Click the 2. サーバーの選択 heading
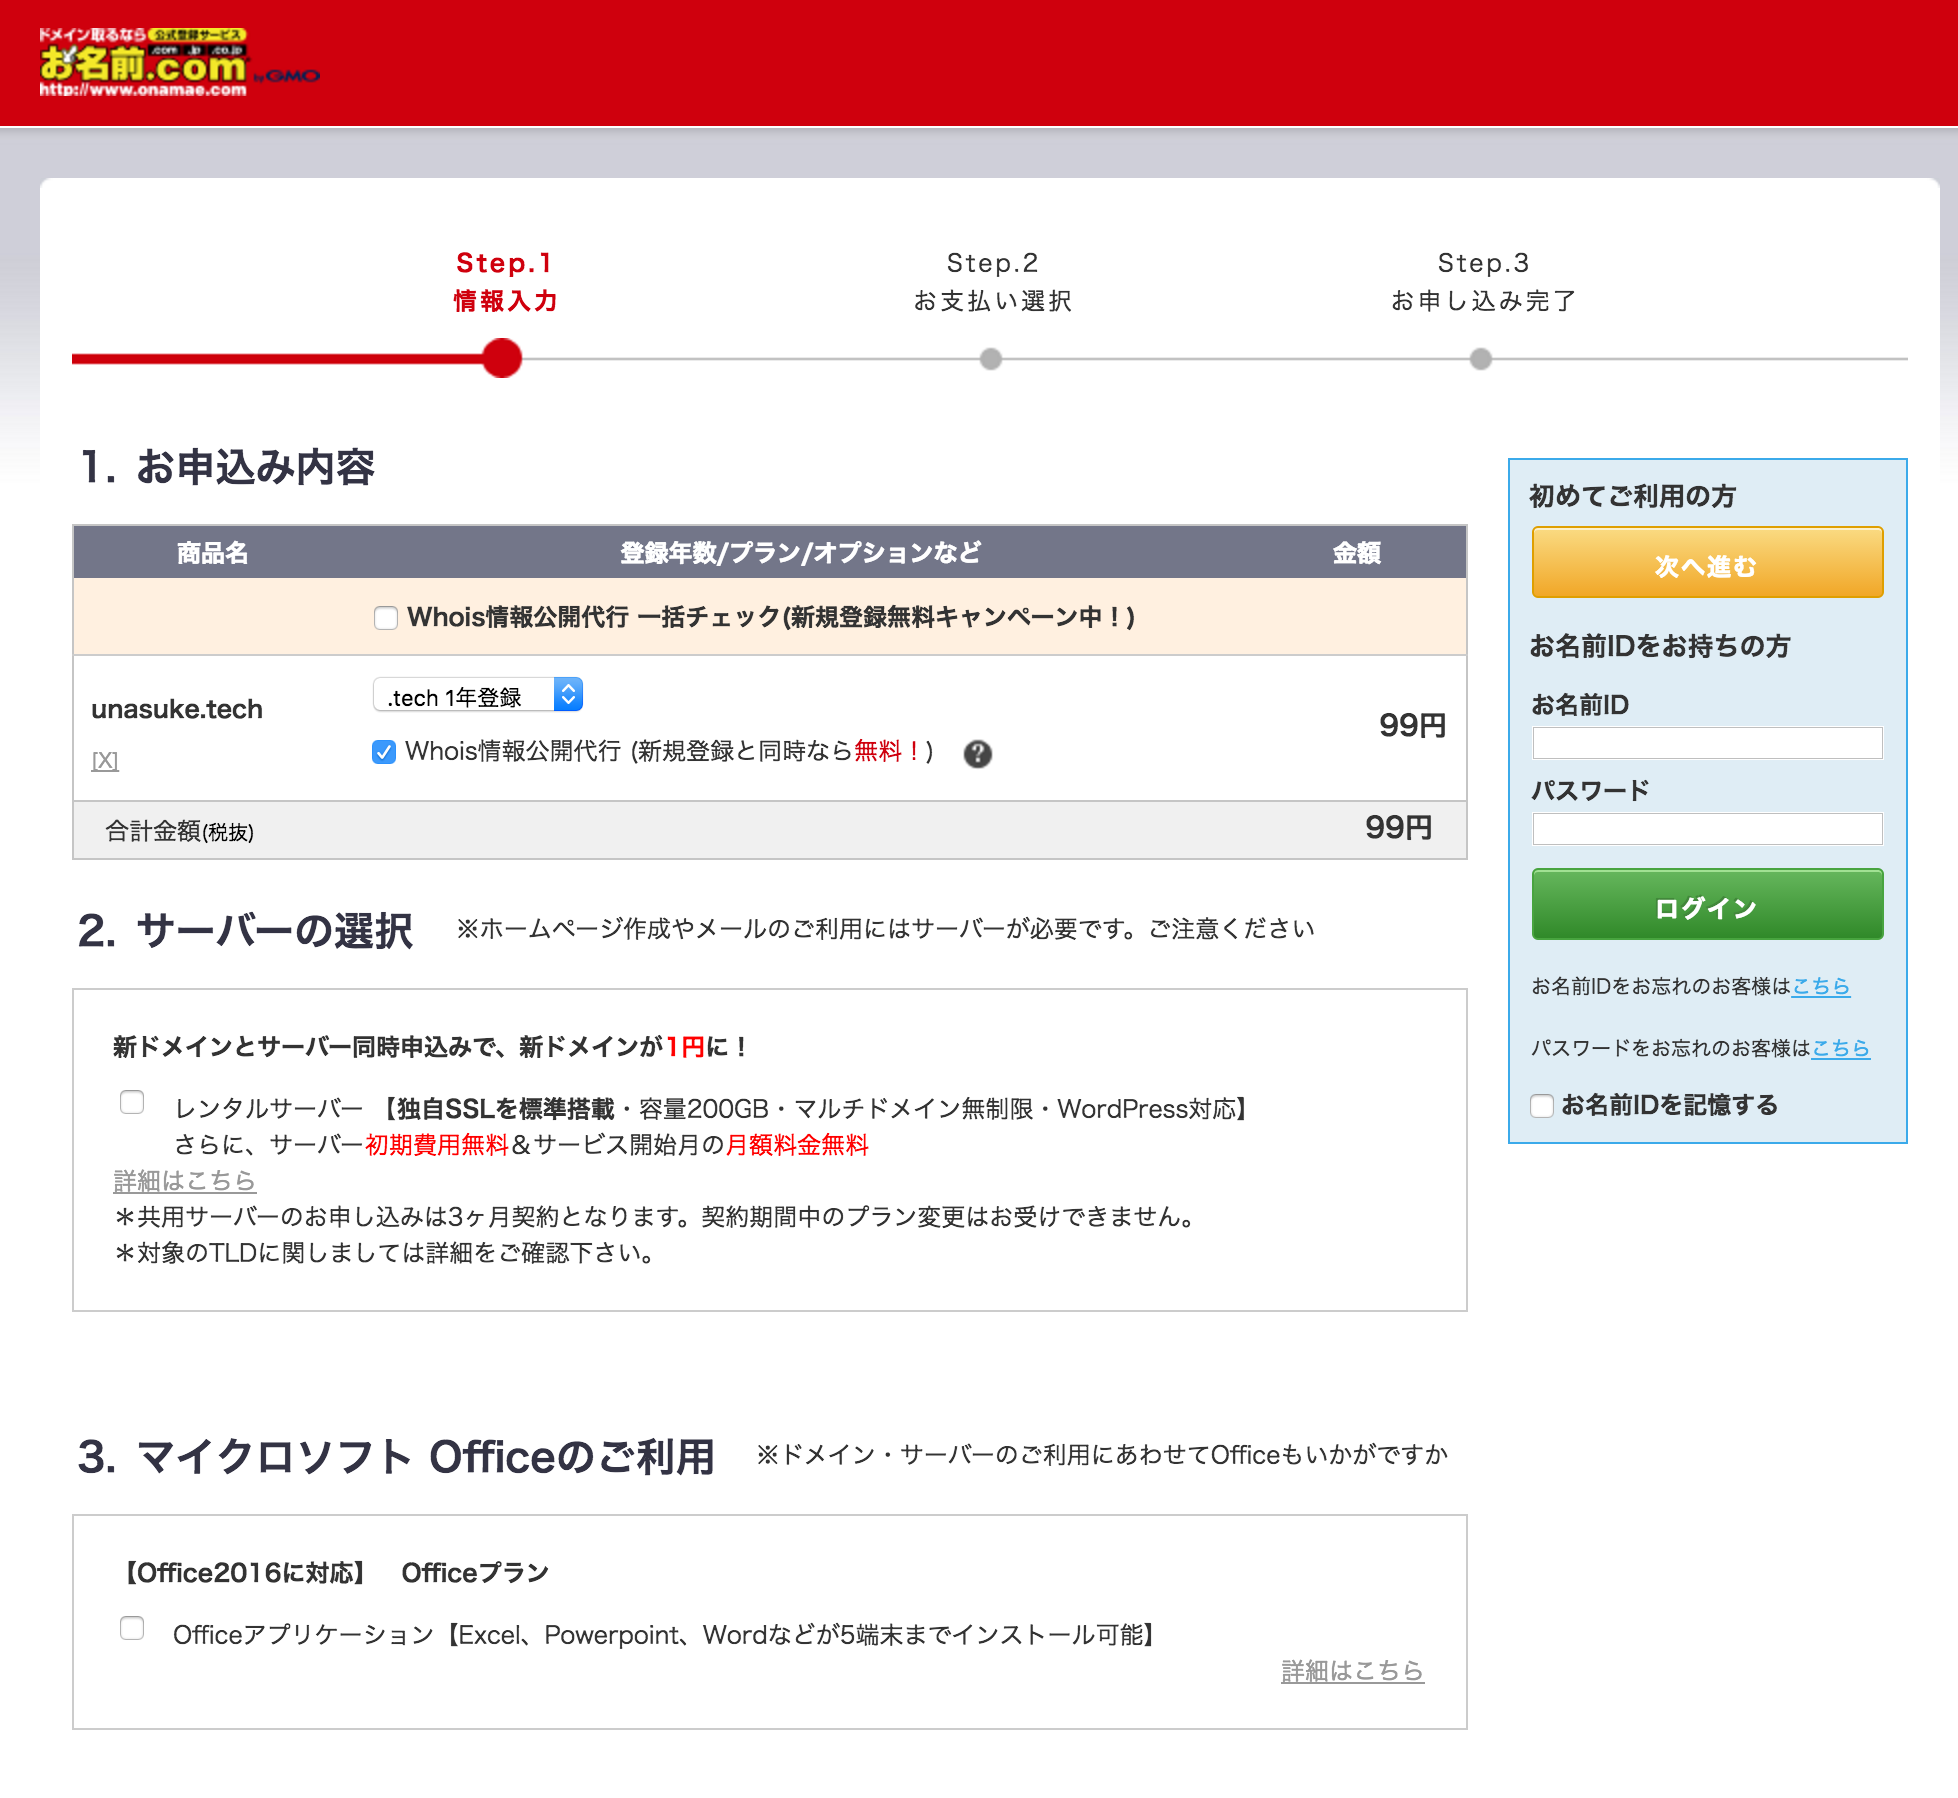This screenshot has width=1958, height=1798. click(x=245, y=930)
